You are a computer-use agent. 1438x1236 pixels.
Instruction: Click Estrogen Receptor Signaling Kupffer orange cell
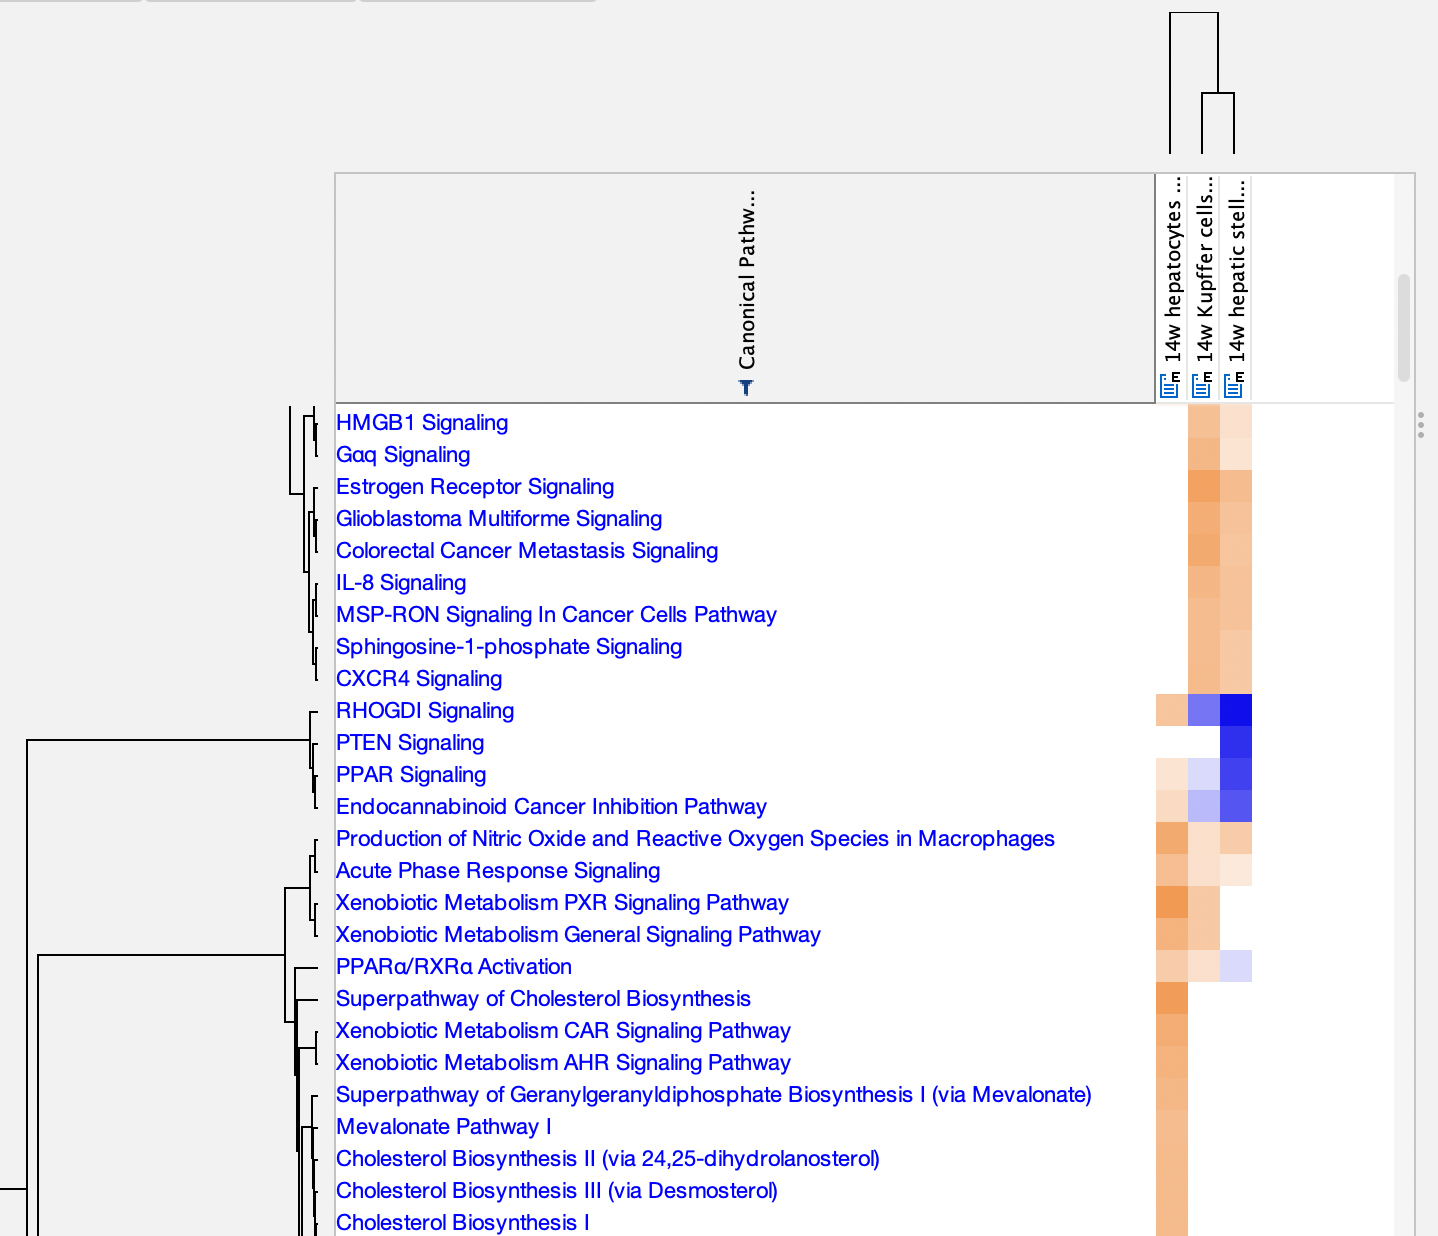[x=1204, y=486]
